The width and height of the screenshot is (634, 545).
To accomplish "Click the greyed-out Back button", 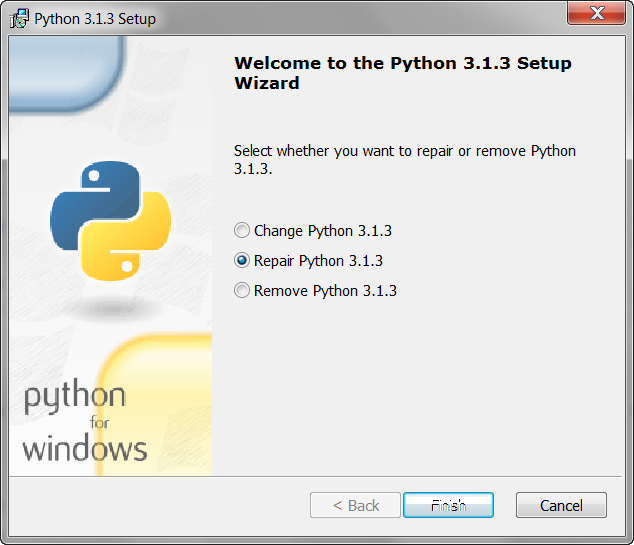I will (355, 505).
